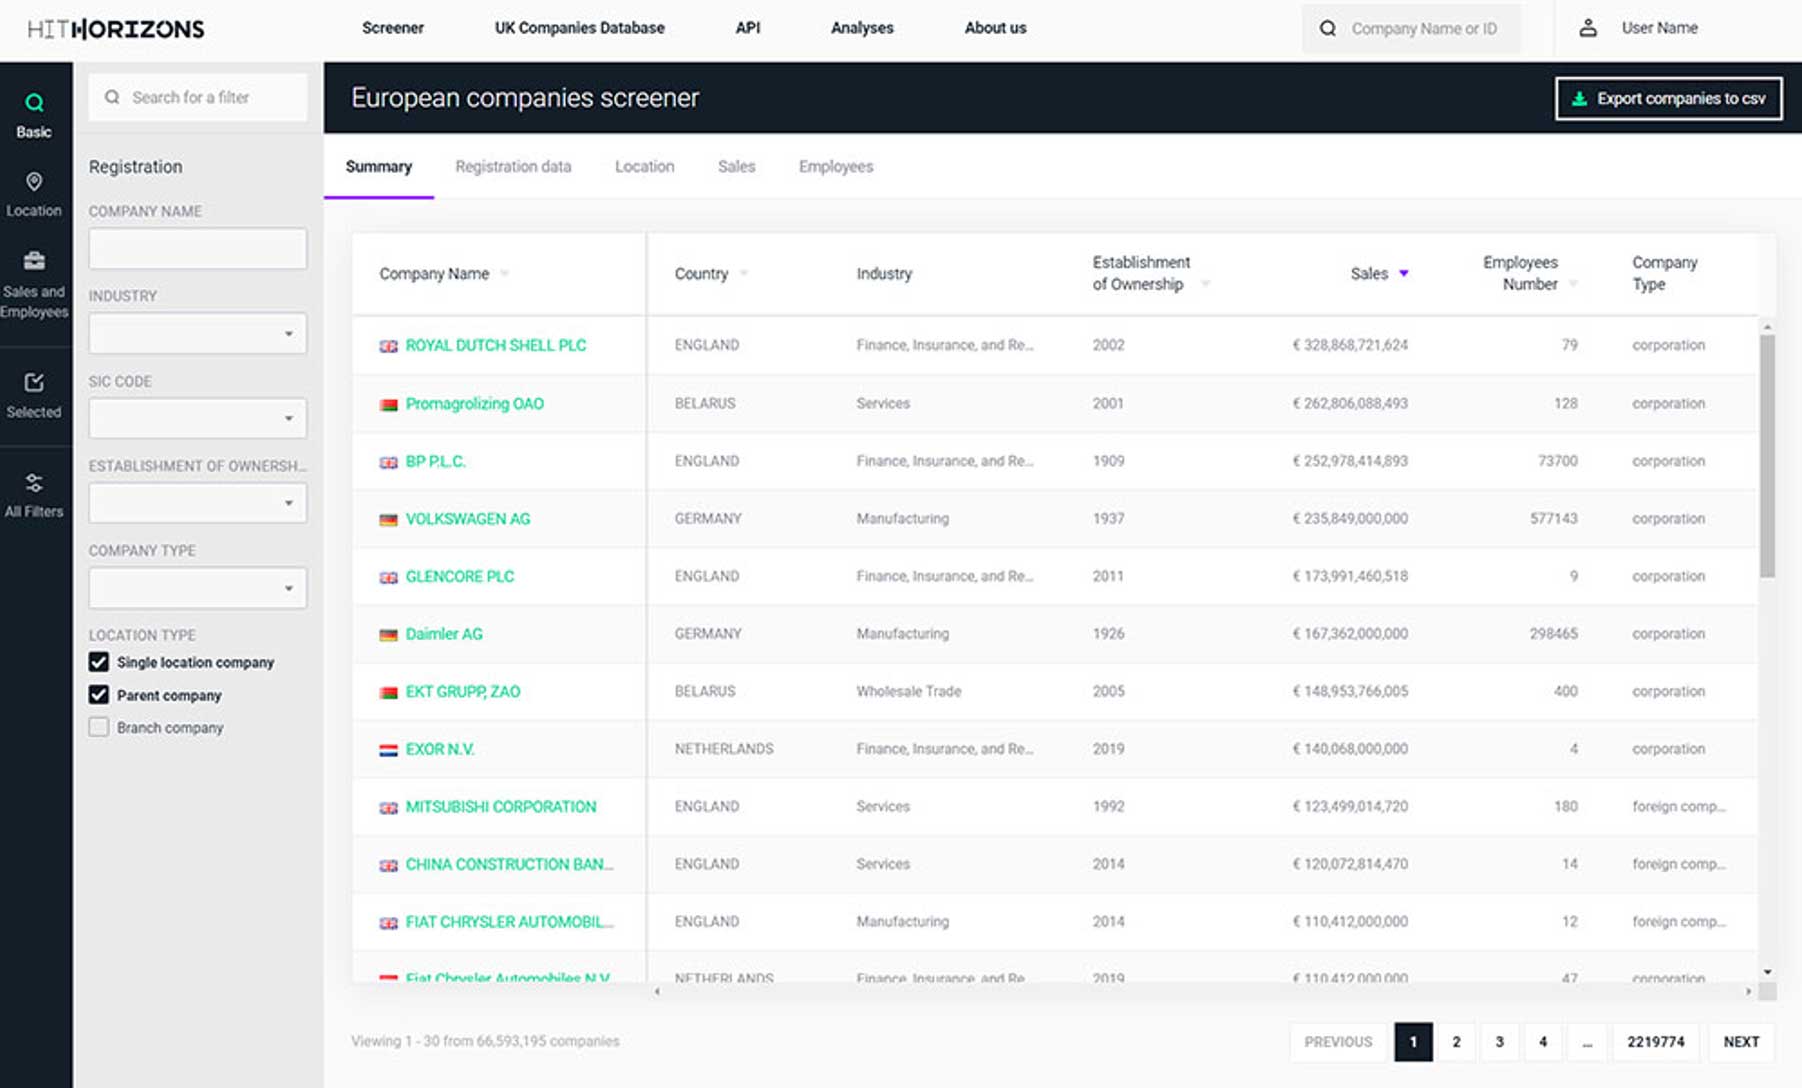Check Branch company checkbox
The height and width of the screenshot is (1088, 1802).
coord(99,727)
